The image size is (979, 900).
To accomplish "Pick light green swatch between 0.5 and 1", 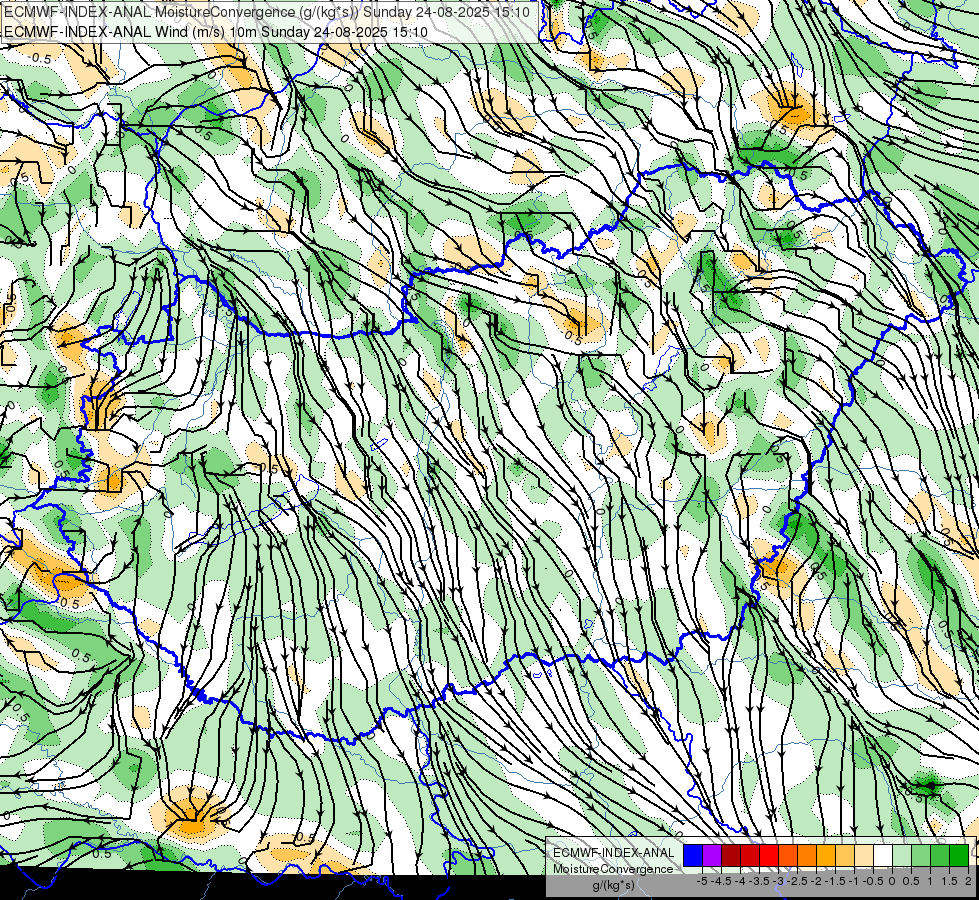I will pos(921,856).
